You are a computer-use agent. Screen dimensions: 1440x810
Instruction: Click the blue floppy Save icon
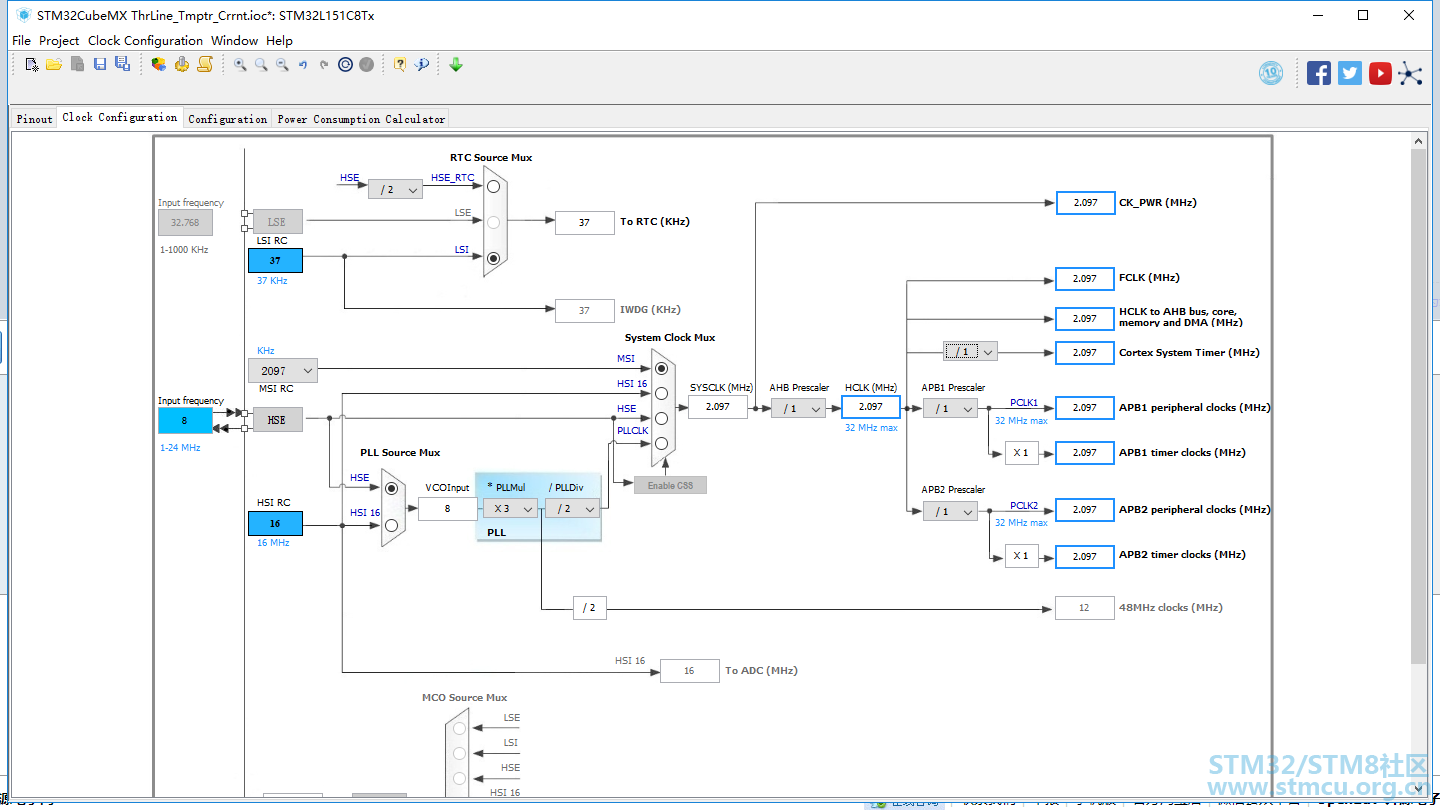pos(100,65)
